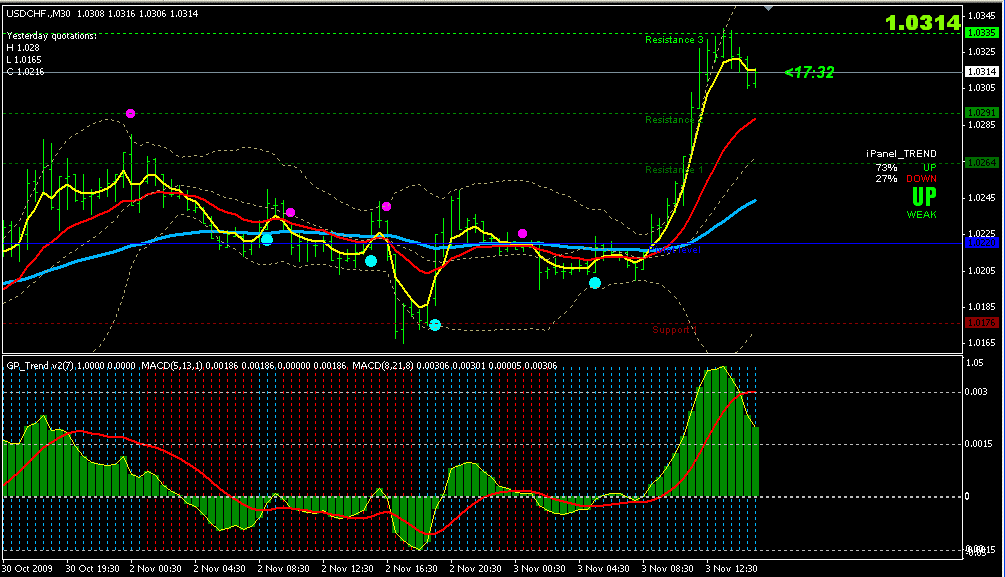
Task: Click the '2 Nov 12:30' time axis label
Action: pos(347,569)
